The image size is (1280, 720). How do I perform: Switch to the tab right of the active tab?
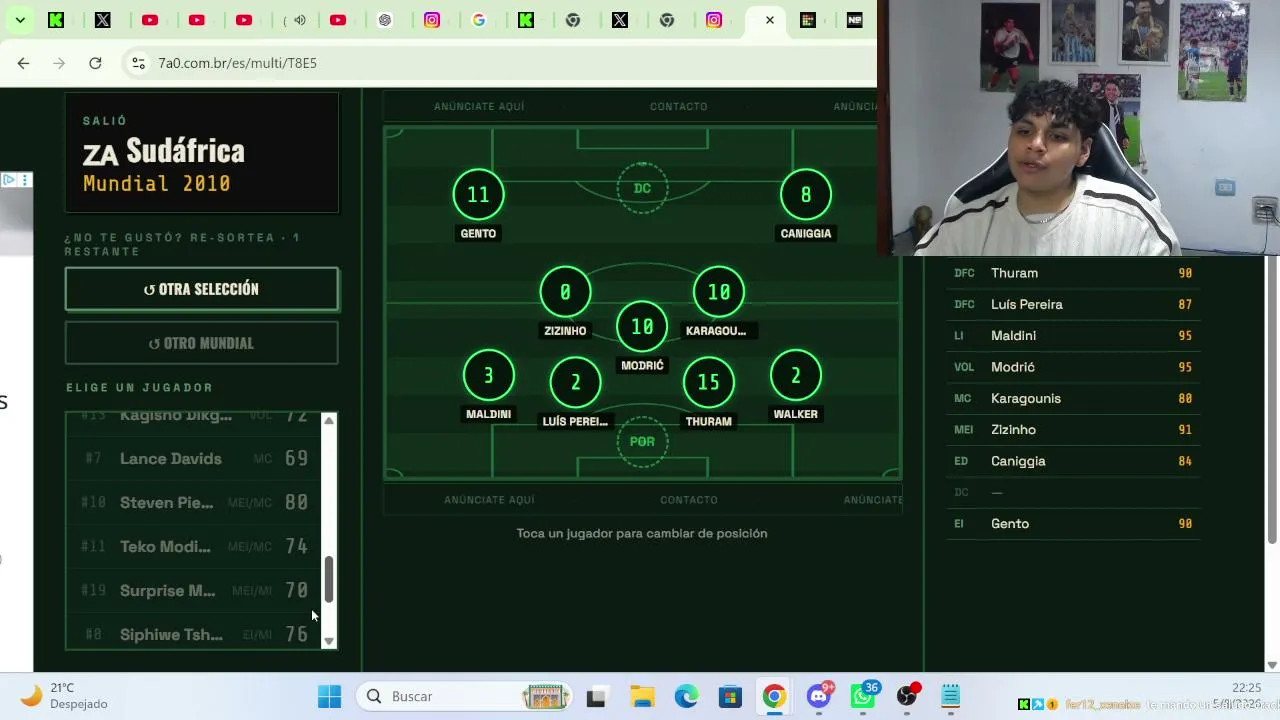click(x=808, y=20)
